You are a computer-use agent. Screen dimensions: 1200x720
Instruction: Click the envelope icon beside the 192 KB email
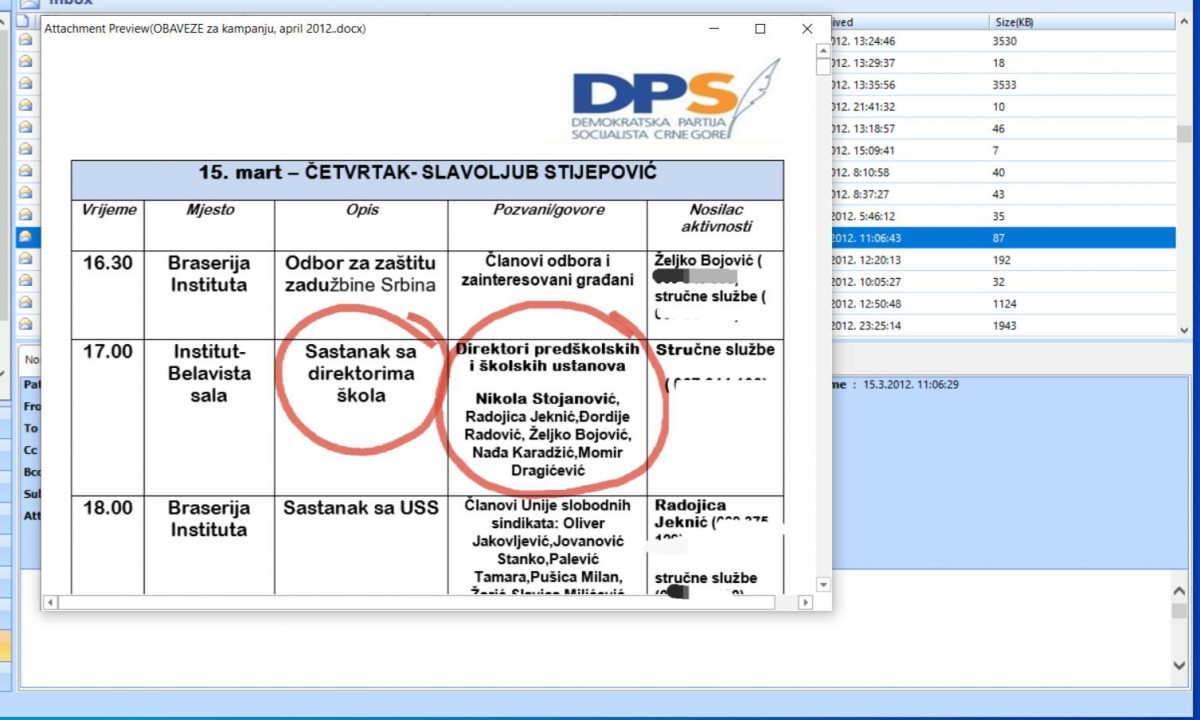pos(26,260)
